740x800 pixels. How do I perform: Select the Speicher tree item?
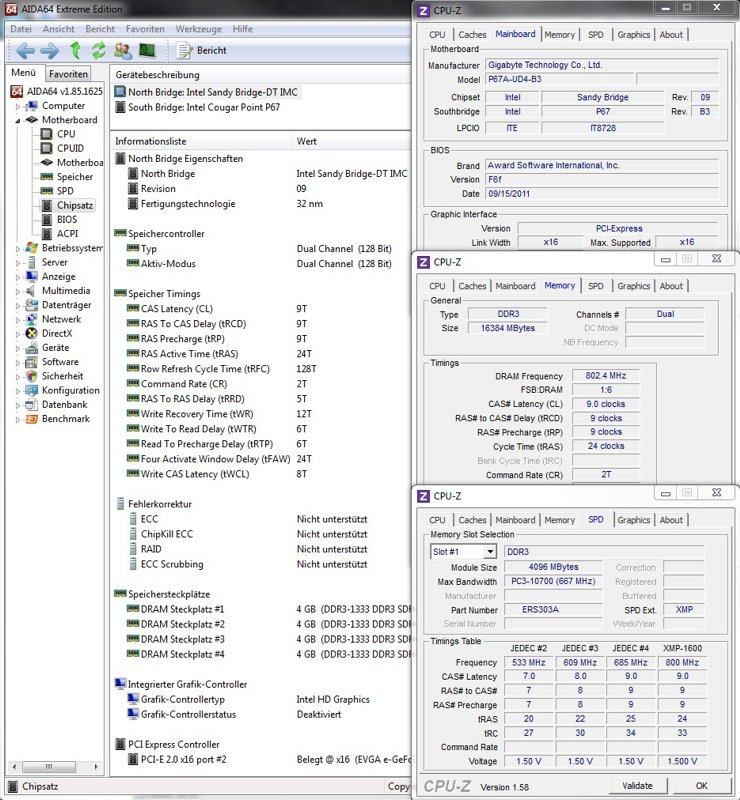75,177
